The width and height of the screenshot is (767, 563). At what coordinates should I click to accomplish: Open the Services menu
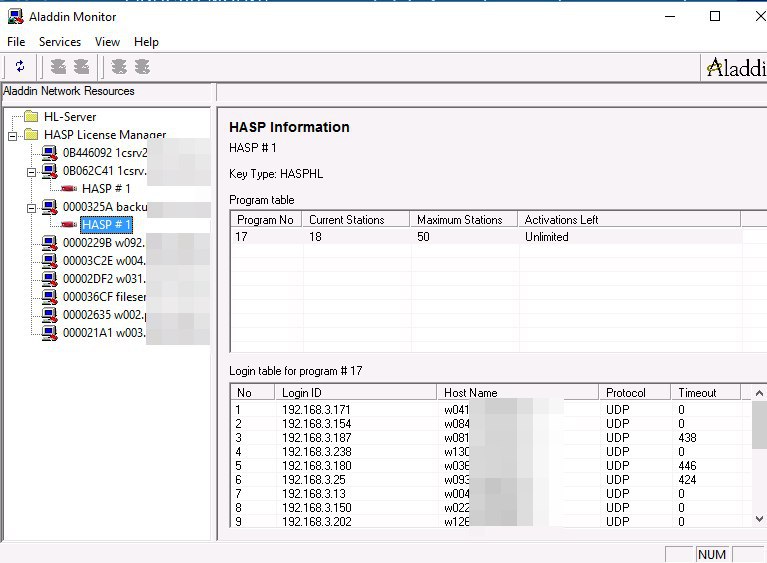pos(60,42)
